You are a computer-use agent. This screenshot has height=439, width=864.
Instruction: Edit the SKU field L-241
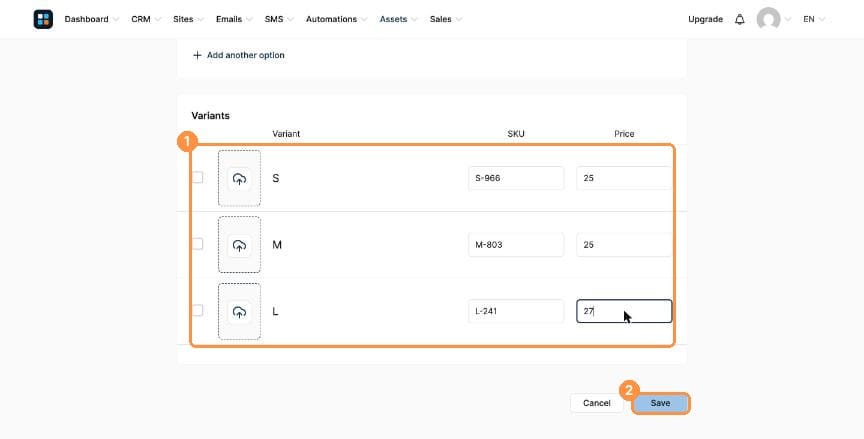(x=516, y=311)
